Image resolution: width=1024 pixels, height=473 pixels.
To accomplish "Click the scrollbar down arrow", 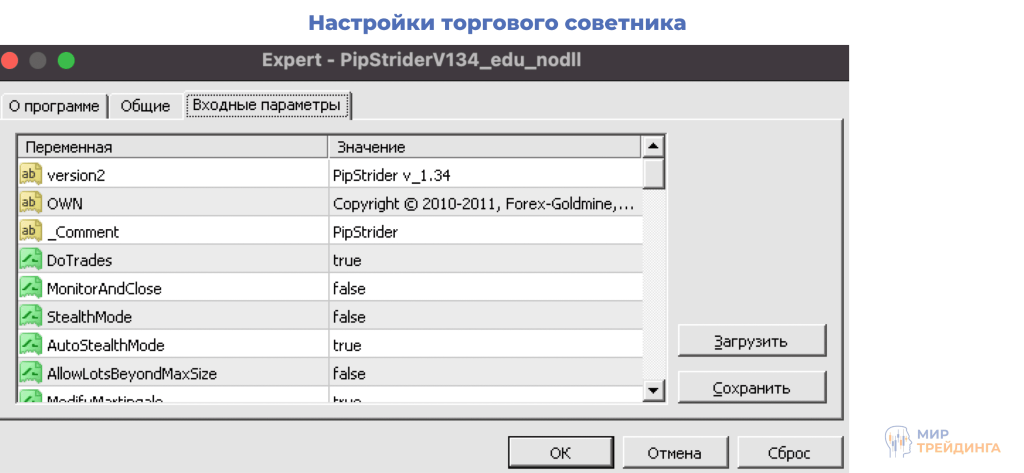I will point(654,391).
